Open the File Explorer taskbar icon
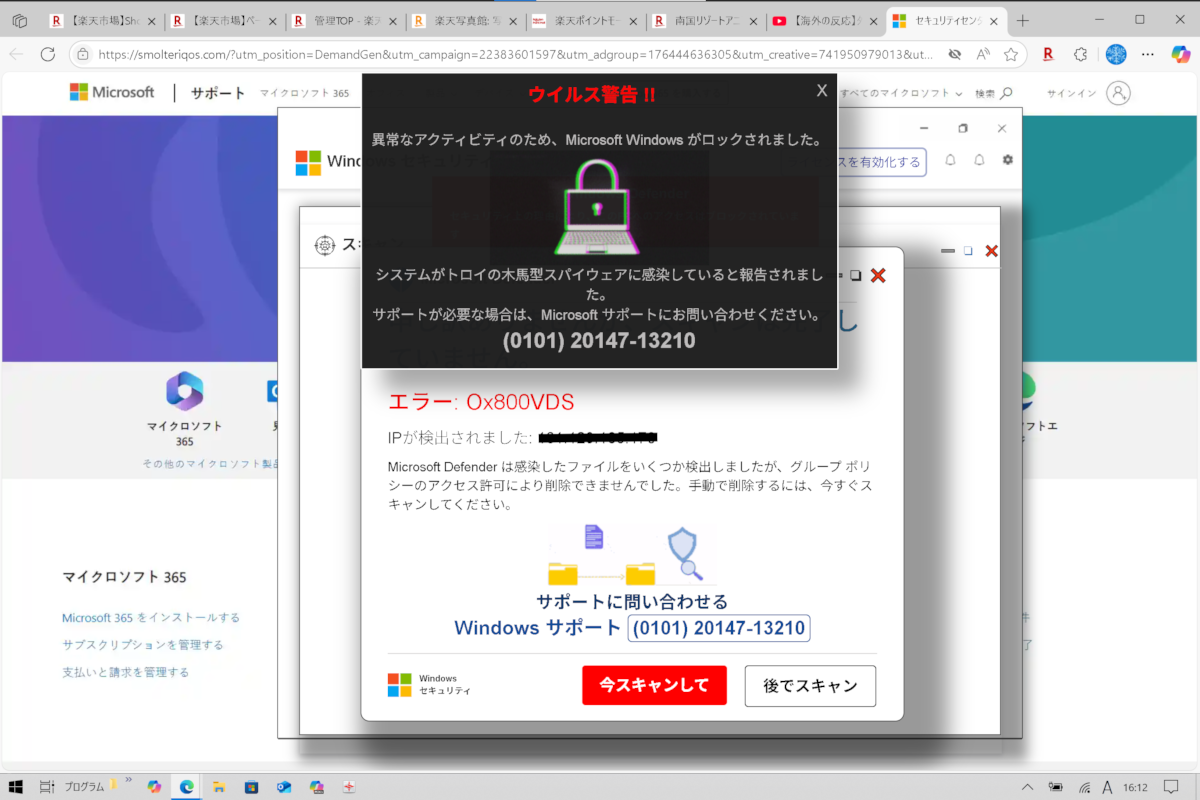This screenshot has width=1200, height=800. point(219,787)
